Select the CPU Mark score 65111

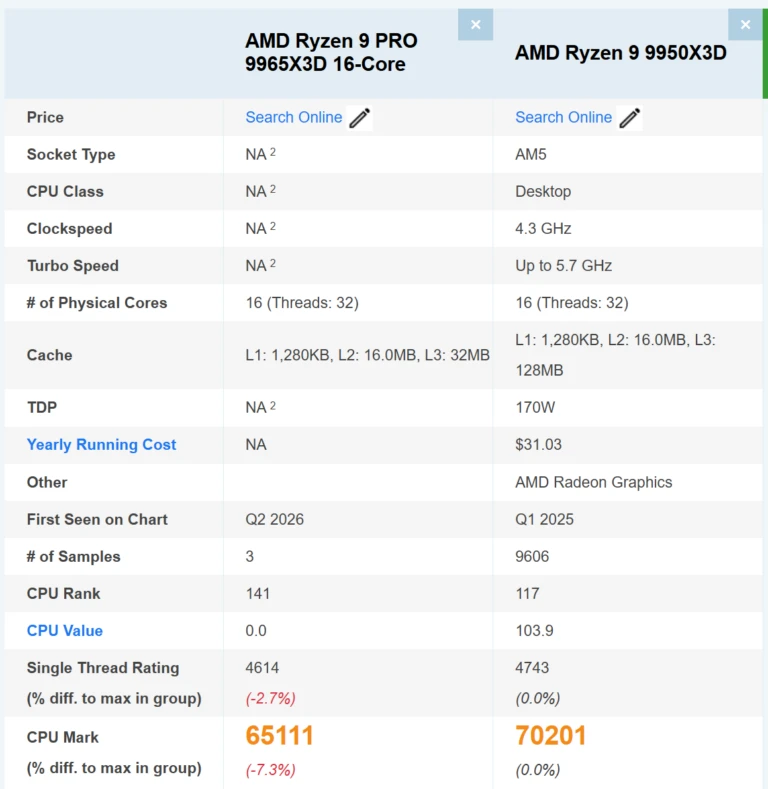pyautogui.click(x=279, y=735)
